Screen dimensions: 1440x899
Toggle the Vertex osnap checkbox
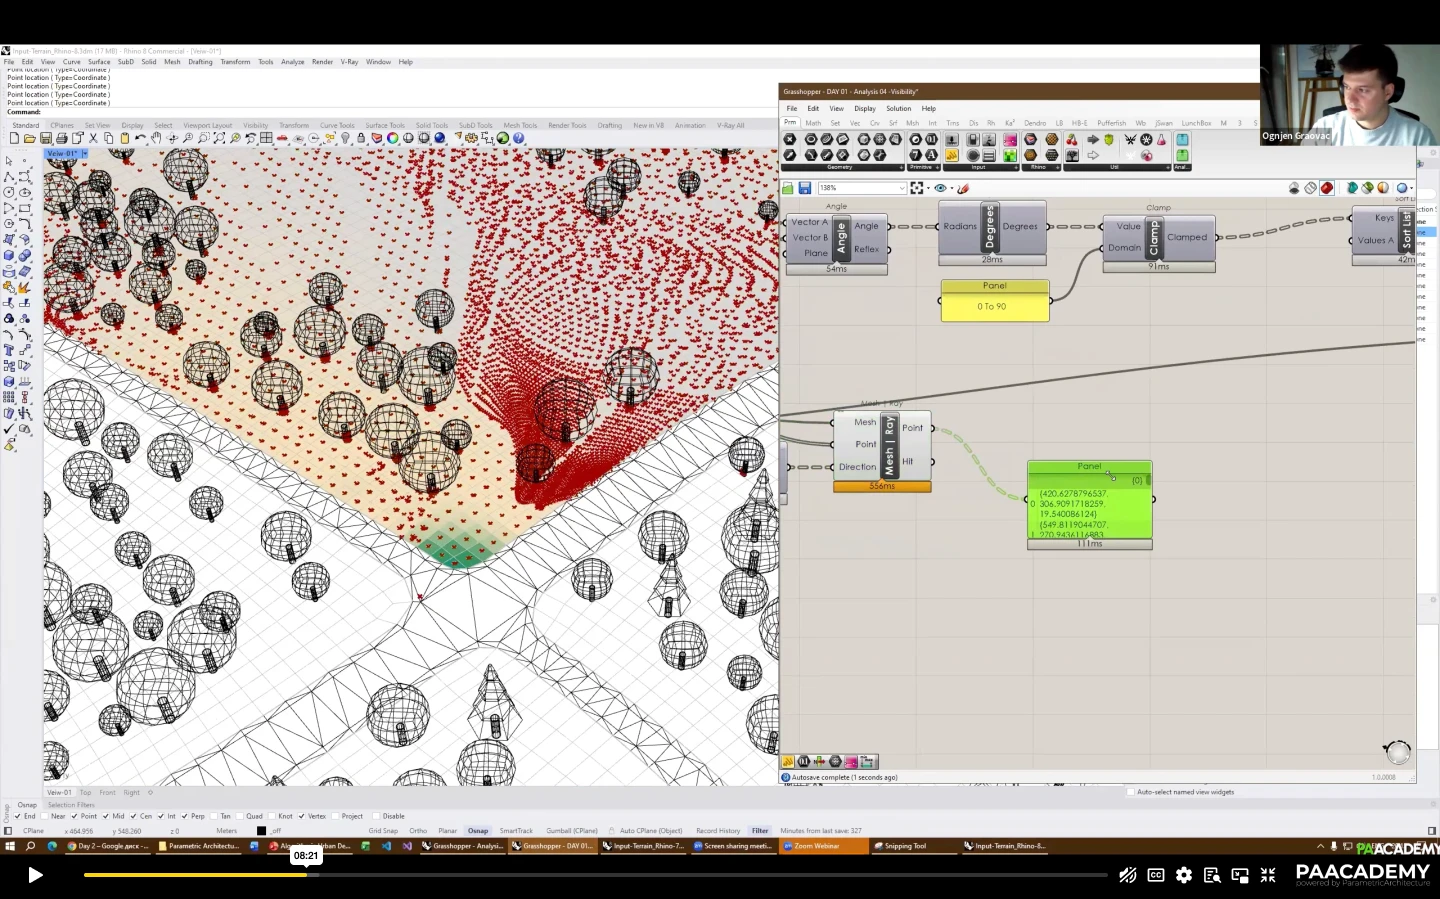[301, 816]
